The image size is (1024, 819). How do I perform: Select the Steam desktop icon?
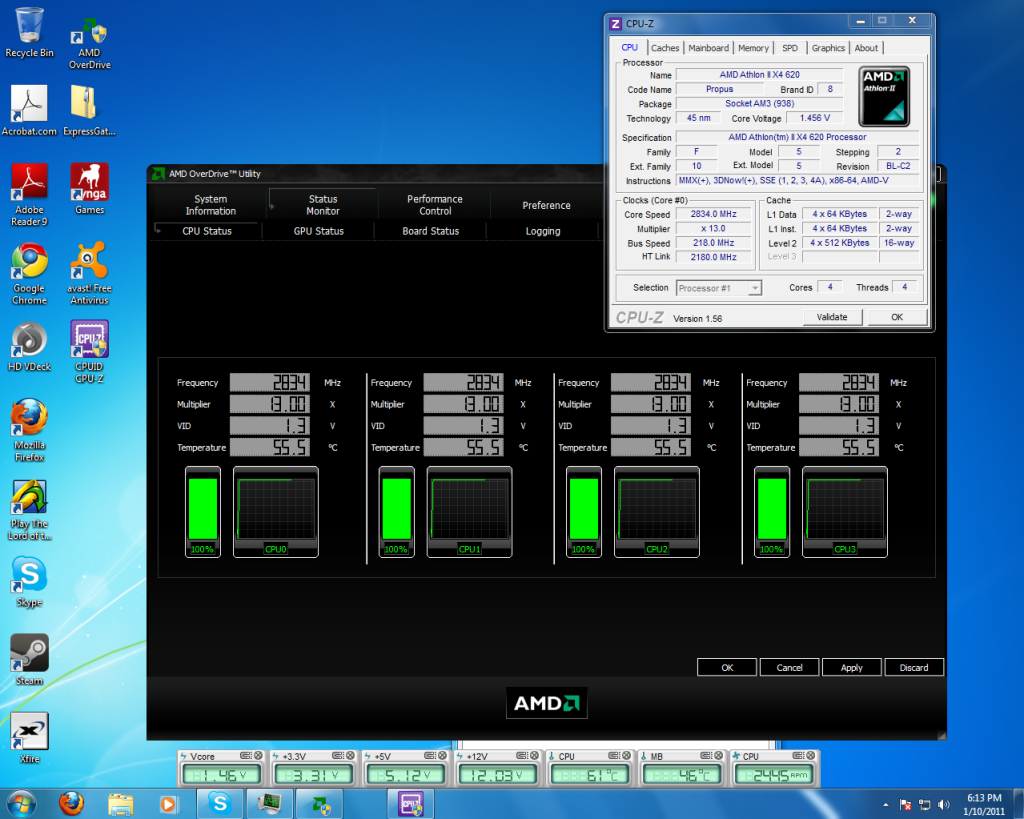[29, 660]
